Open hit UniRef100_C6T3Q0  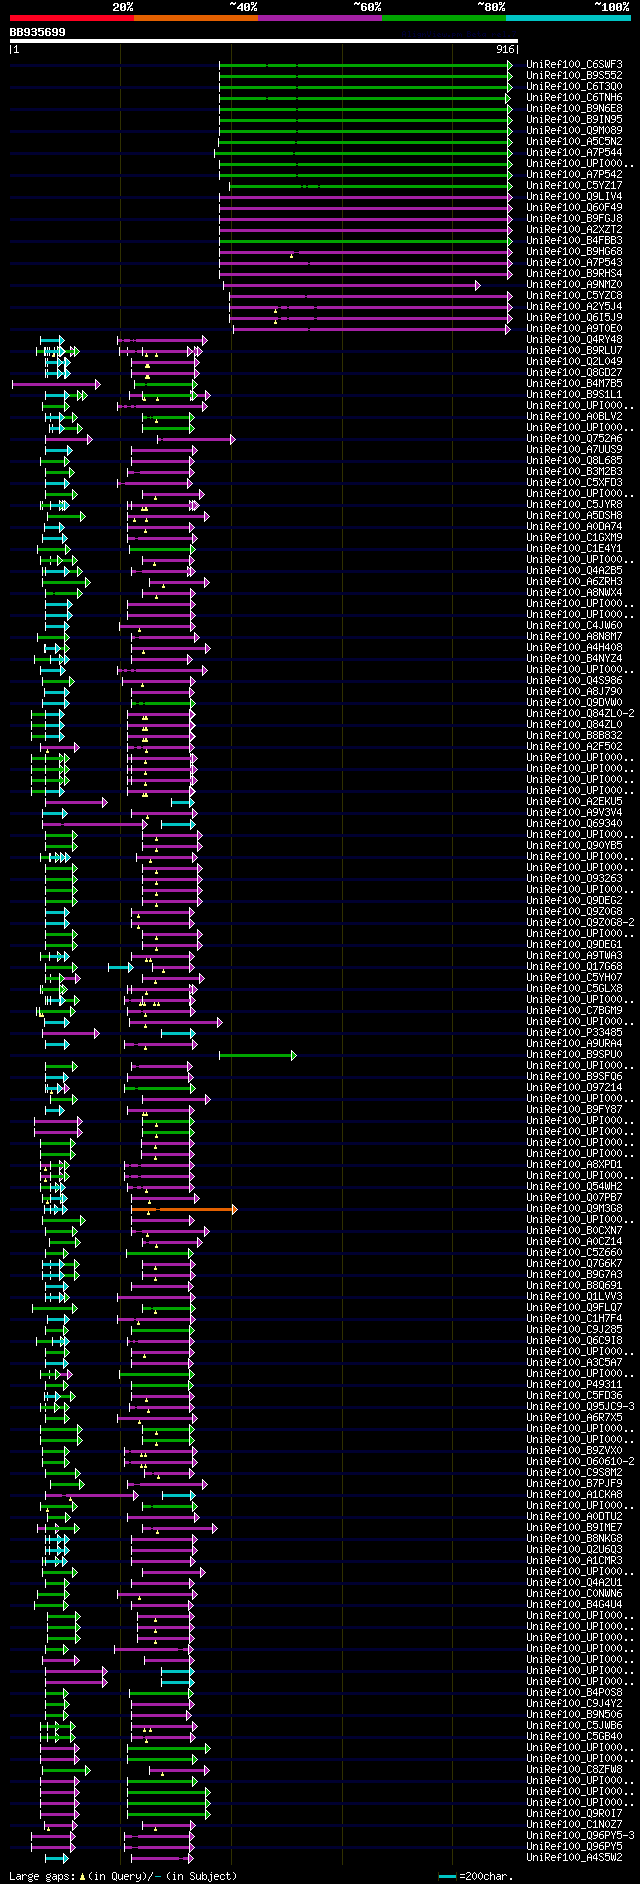click(x=574, y=86)
